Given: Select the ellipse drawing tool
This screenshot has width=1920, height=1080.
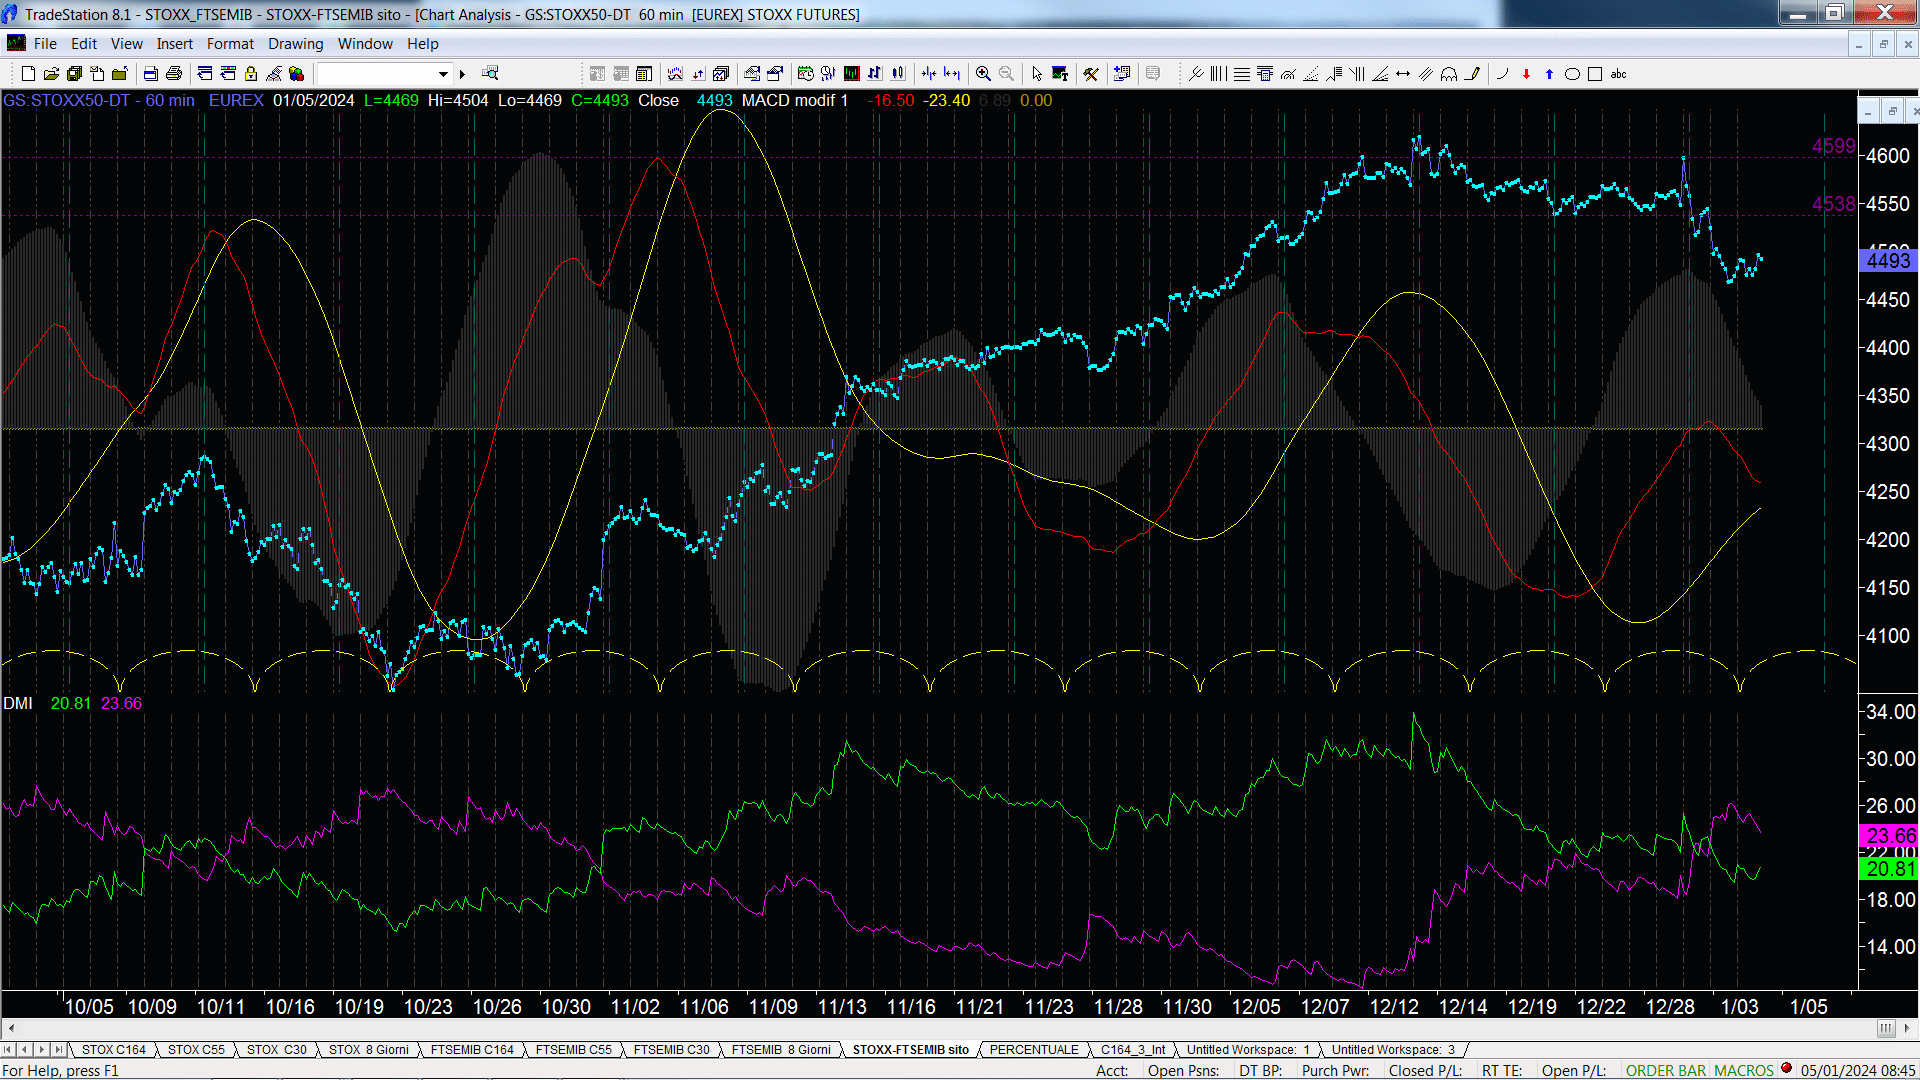Looking at the screenshot, I should [x=1572, y=74].
